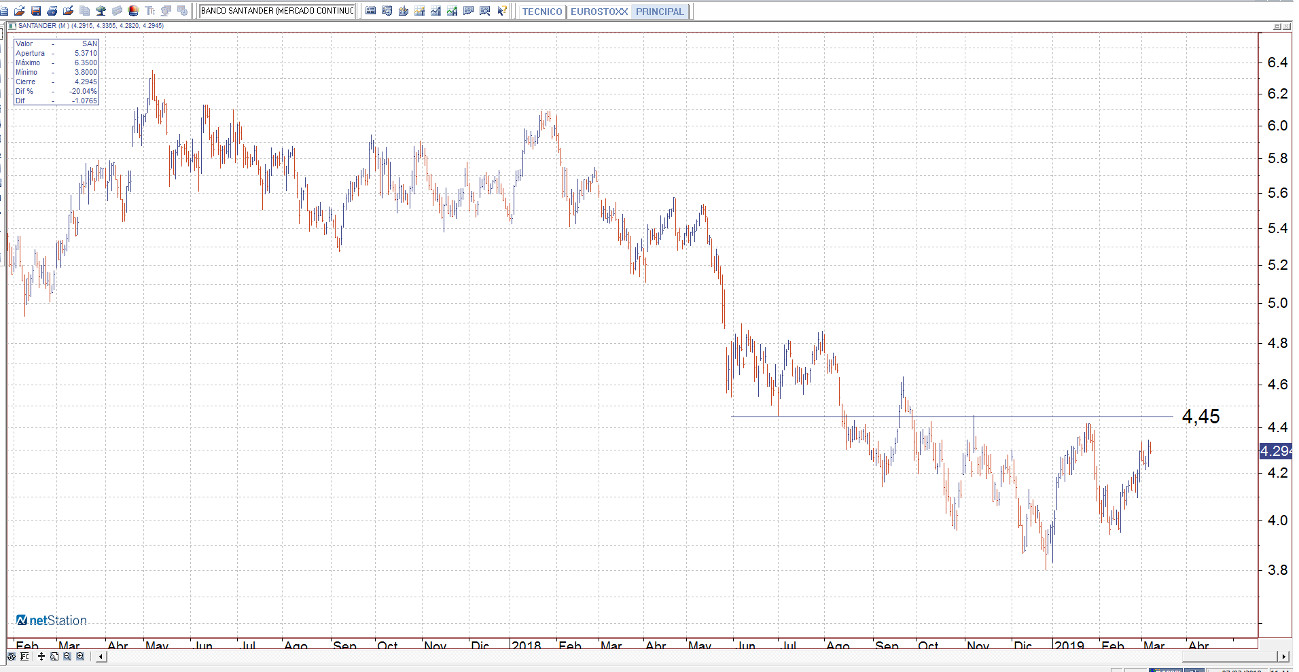
Task: Click the scroll left arrow below chart
Action: 101,656
